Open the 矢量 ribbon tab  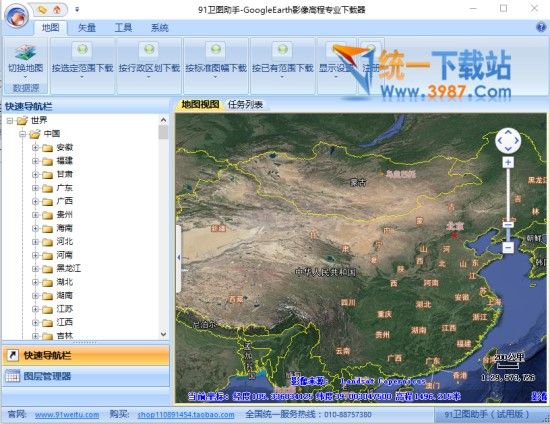87,27
